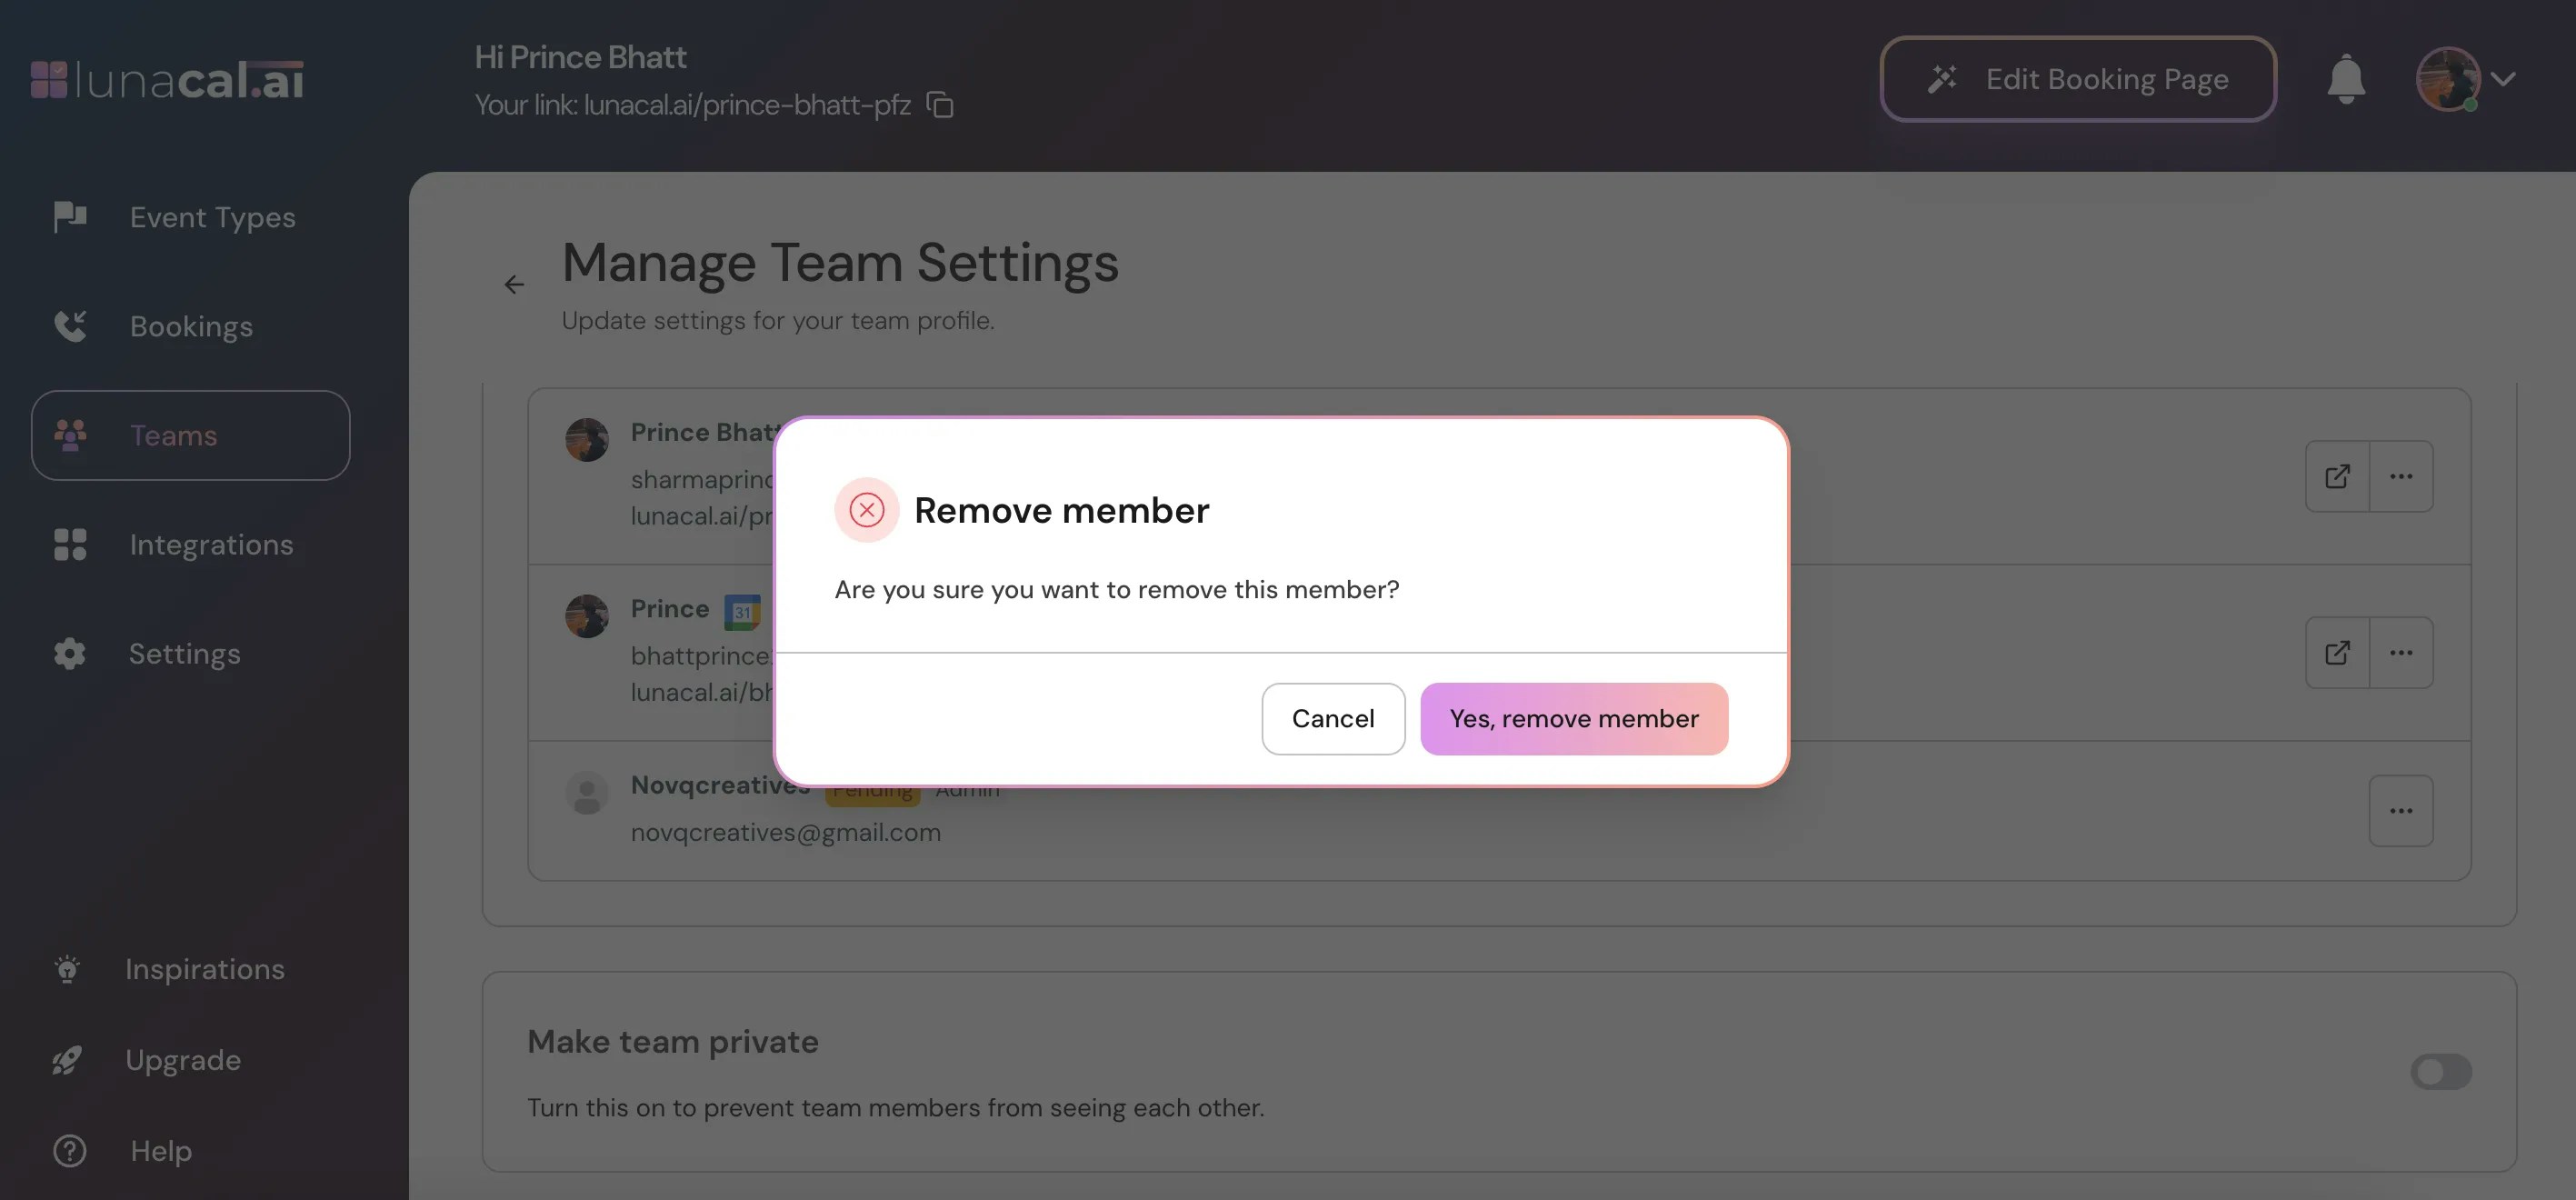Click the Upgrade rocket item in the sidebar

(182, 1060)
